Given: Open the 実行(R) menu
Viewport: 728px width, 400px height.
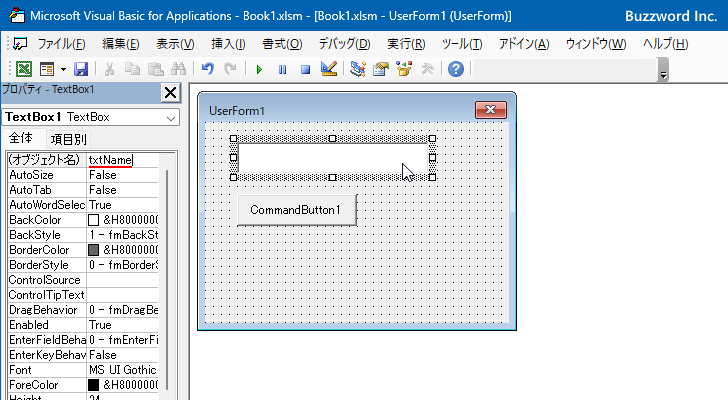Looking at the screenshot, I should pyautogui.click(x=406, y=44).
